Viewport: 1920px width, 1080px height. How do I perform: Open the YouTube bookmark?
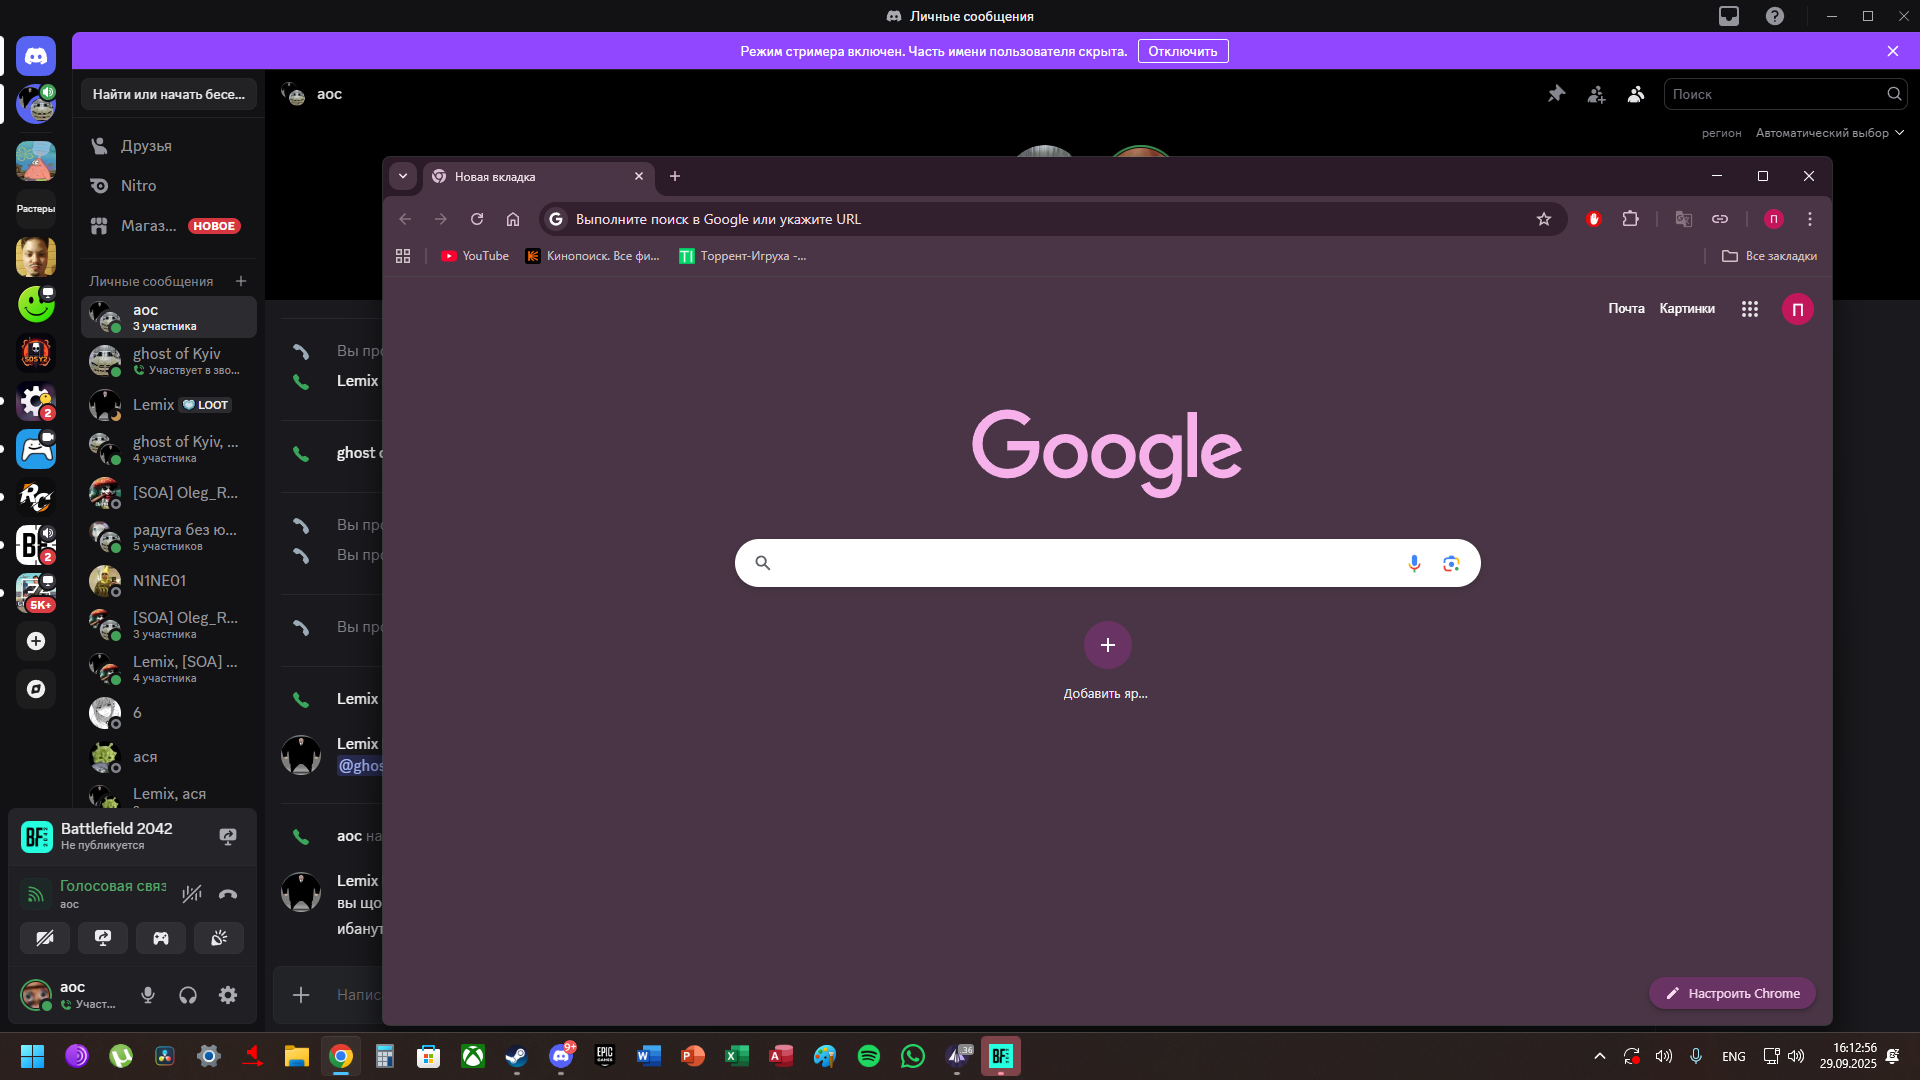[475, 256]
